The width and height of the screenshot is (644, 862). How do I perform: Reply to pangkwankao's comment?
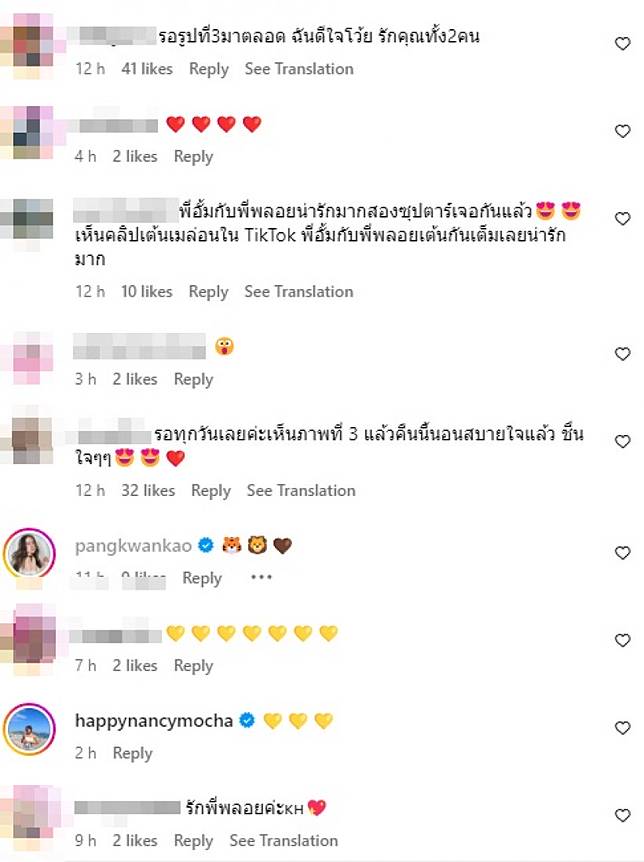[202, 578]
